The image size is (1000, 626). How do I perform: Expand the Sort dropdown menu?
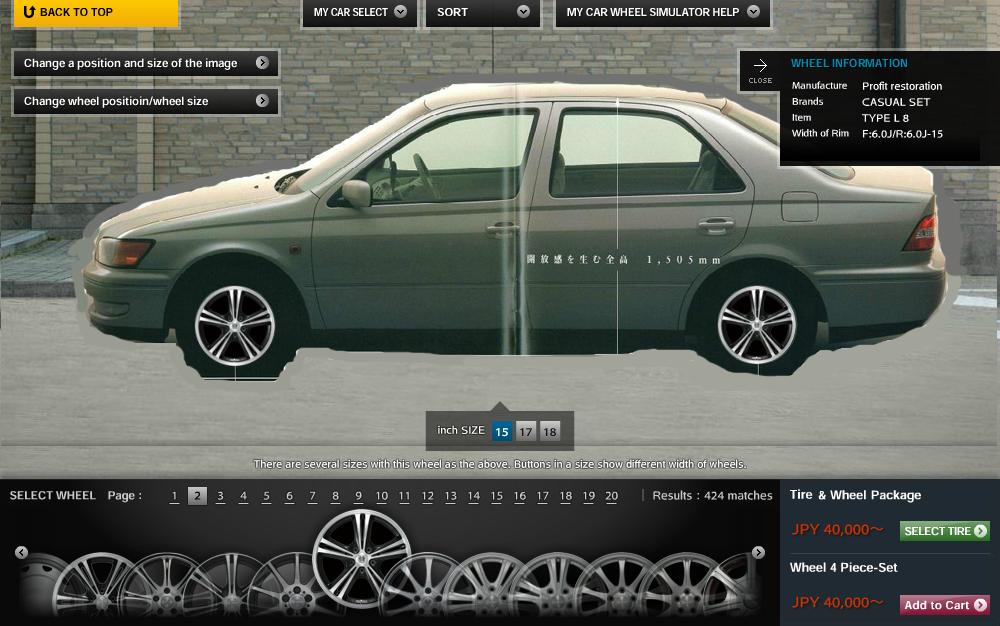click(482, 12)
